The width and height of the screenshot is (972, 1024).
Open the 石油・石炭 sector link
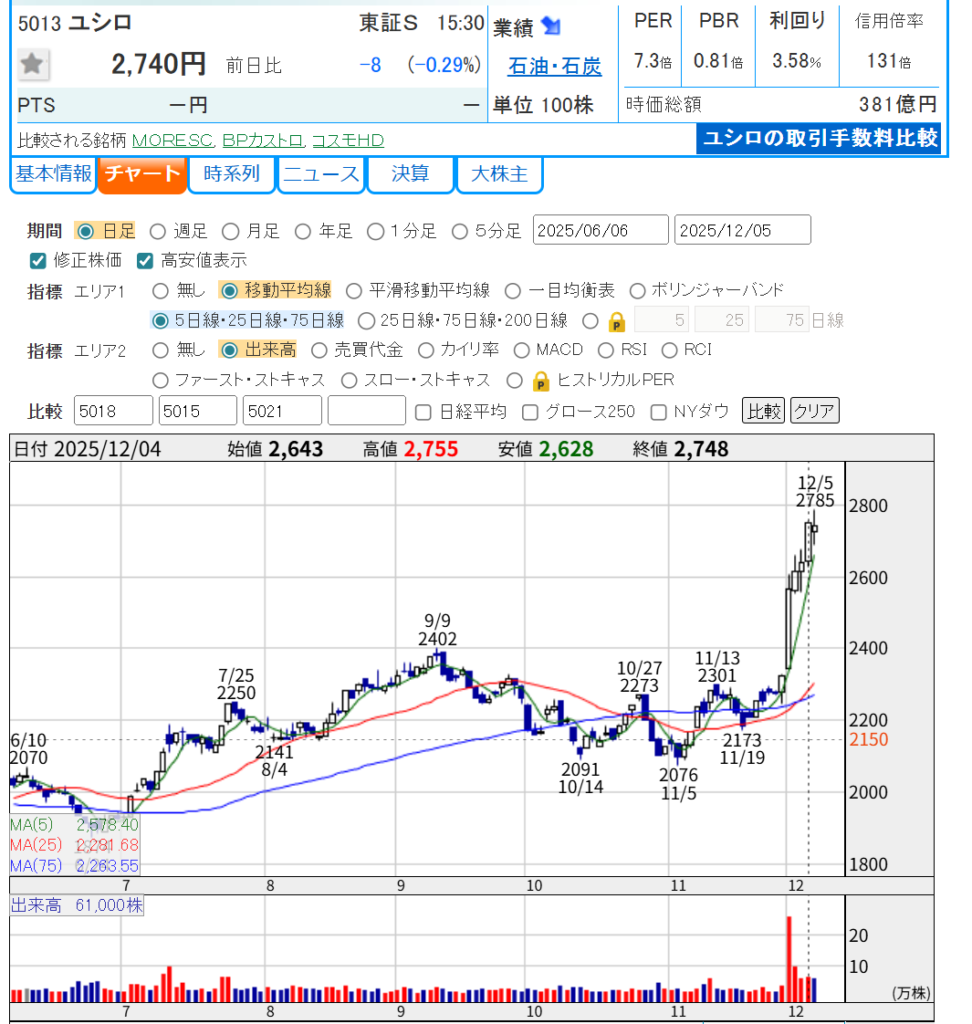[555, 66]
